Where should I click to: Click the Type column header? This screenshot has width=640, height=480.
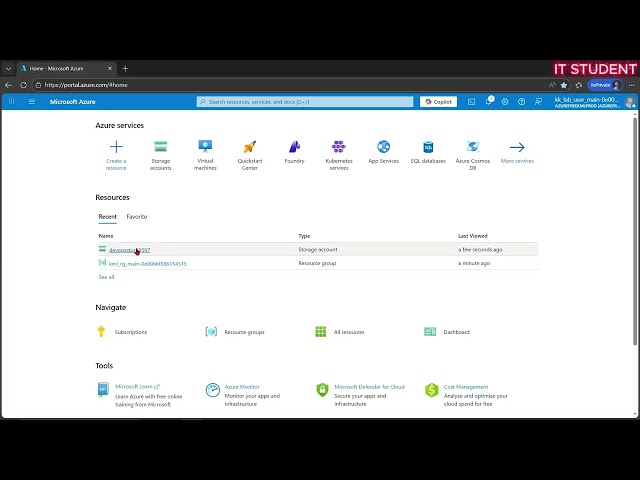(x=304, y=236)
